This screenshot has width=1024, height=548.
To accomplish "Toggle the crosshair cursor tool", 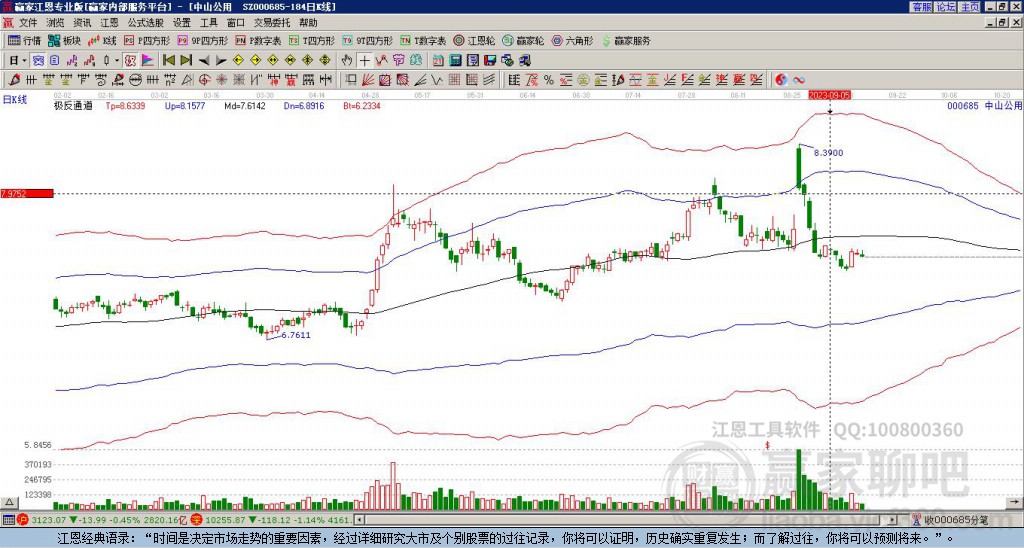I will point(364,61).
